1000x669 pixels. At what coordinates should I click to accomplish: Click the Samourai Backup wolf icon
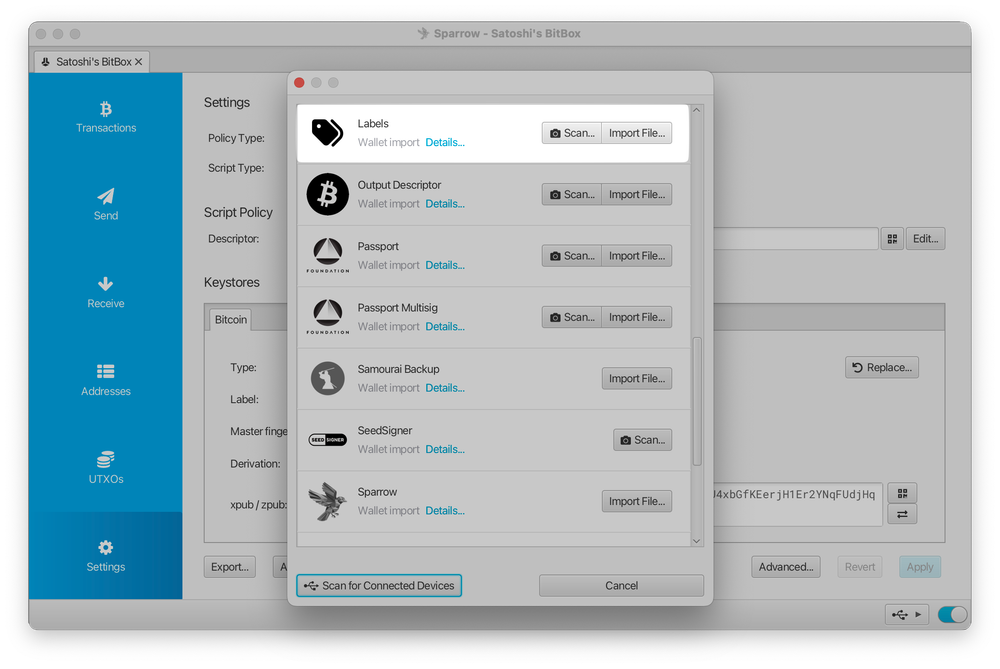pyautogui.click(x=327, y=378)
